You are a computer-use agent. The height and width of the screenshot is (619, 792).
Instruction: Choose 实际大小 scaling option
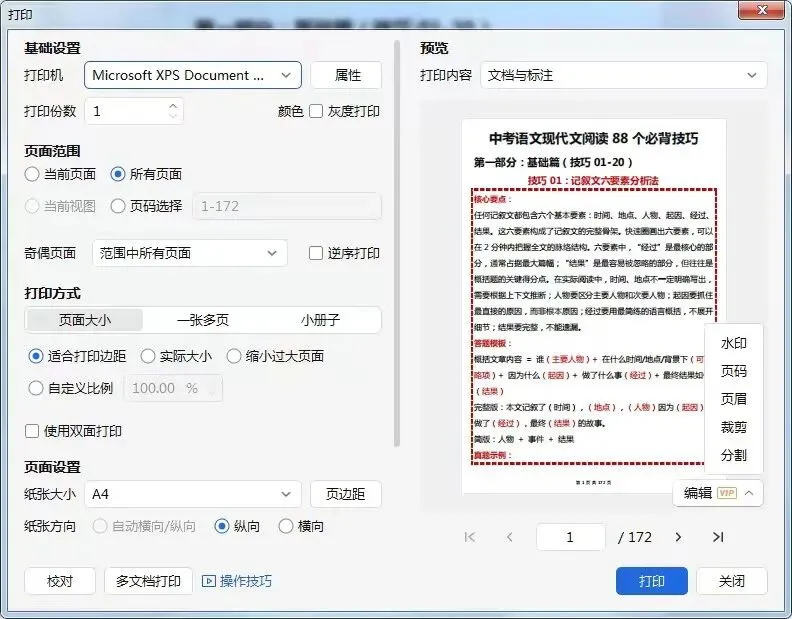pyautogui.click(x=147, y=356)
